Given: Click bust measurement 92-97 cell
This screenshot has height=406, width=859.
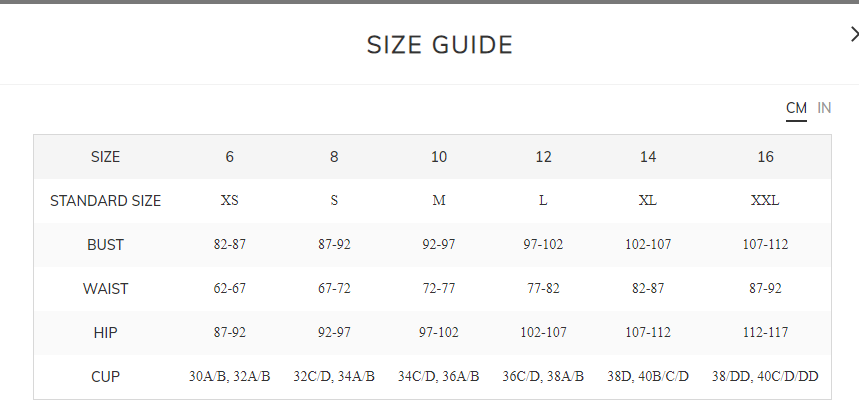Looking at the screenshot, I should (x=439, y=245).
